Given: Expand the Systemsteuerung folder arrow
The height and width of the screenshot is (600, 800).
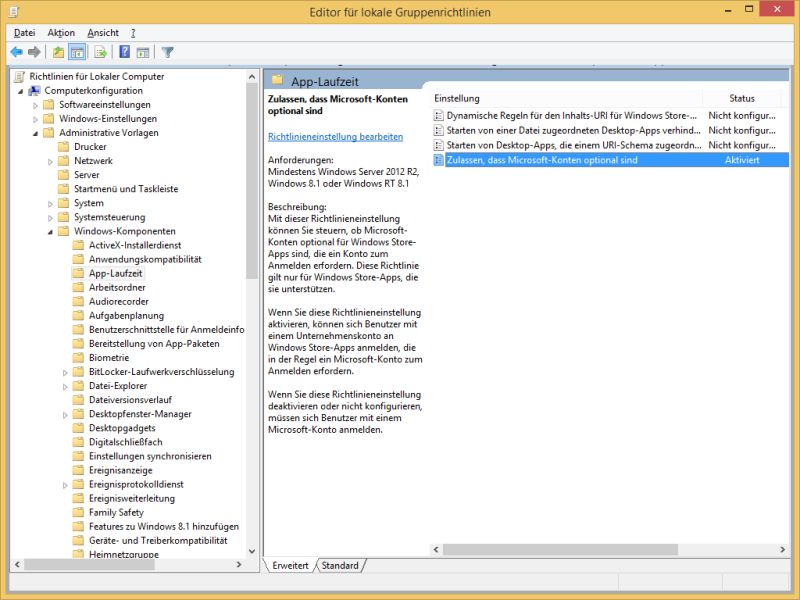Looking at the screenshot, I should pyautogui.click(x=50, y=217).
